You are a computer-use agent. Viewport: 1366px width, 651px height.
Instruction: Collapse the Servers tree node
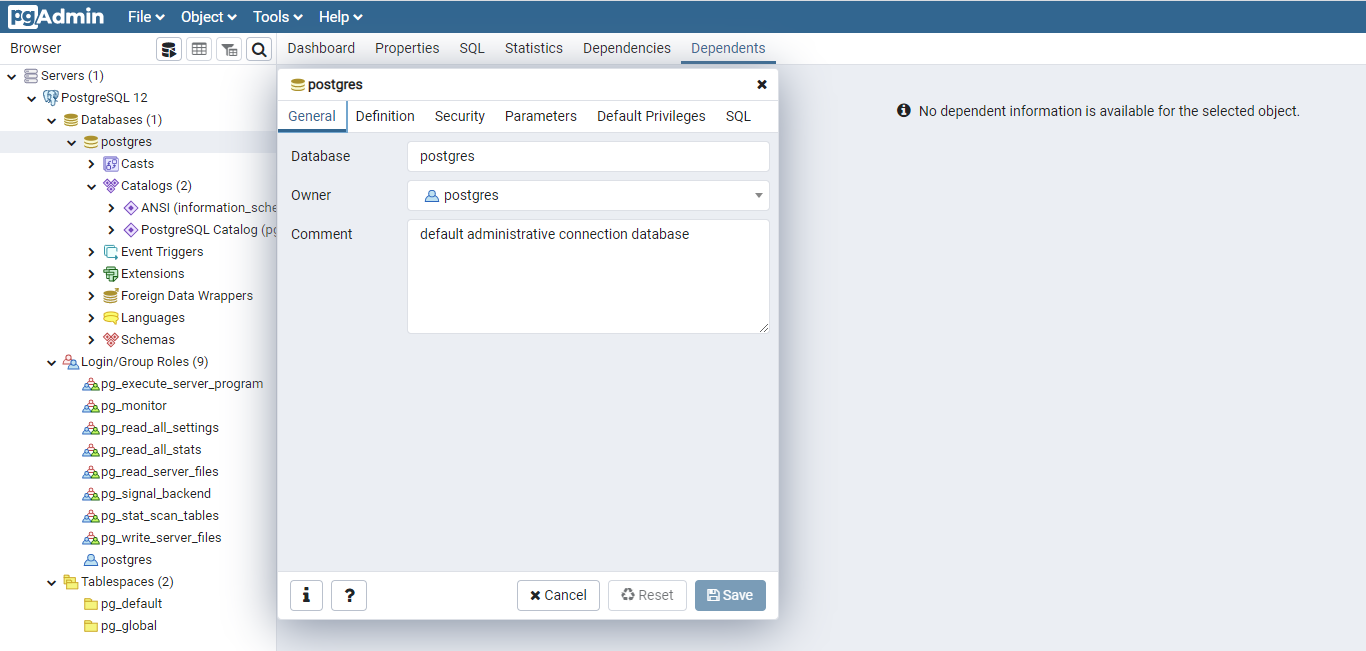(x=12, y=76)
